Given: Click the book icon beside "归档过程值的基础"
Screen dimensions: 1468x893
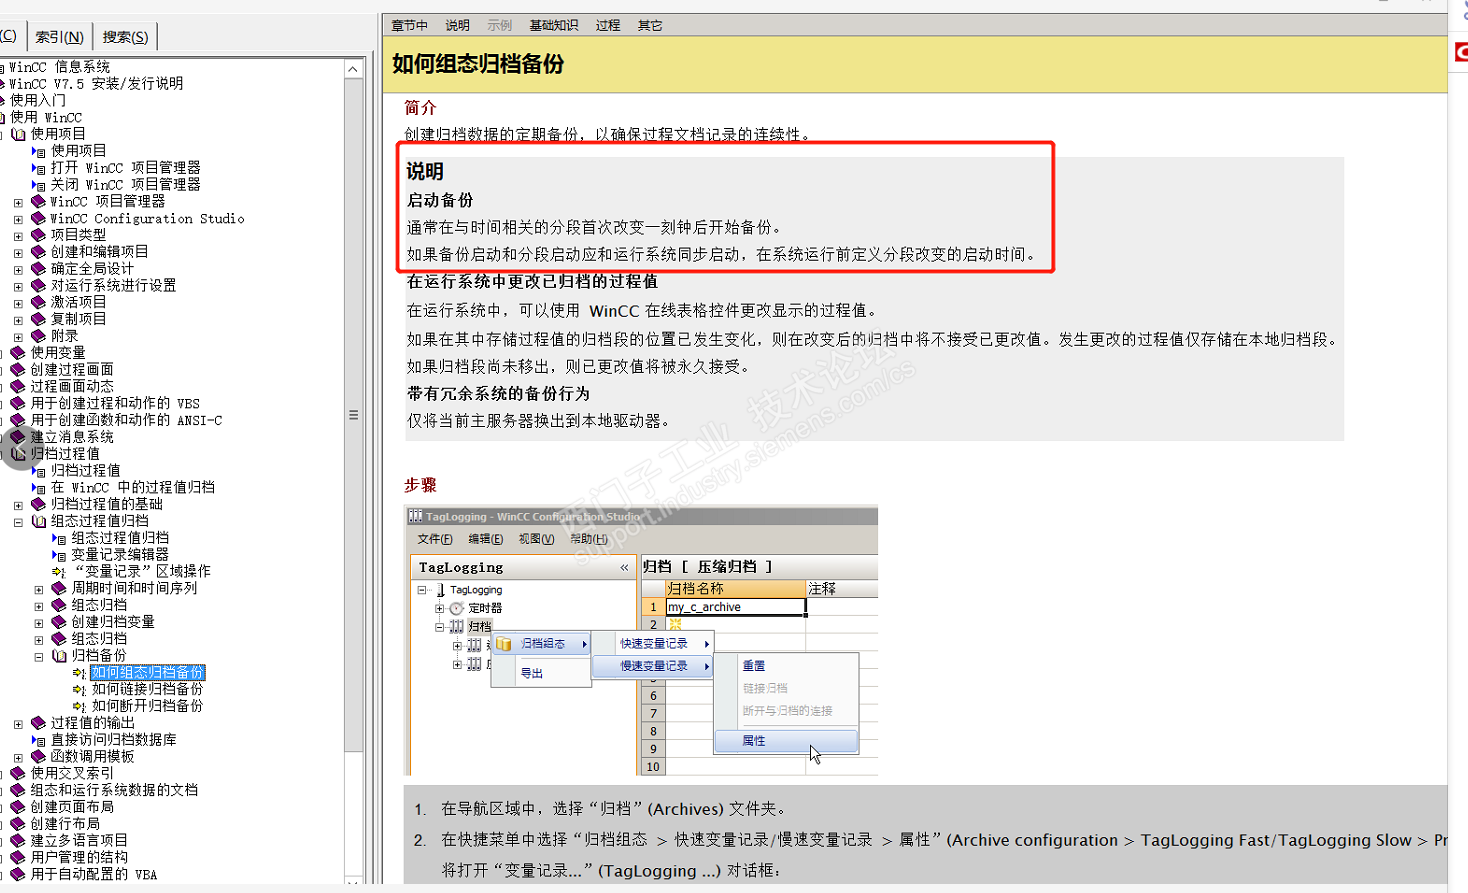Looking at the screenshot, I should 38,504.
